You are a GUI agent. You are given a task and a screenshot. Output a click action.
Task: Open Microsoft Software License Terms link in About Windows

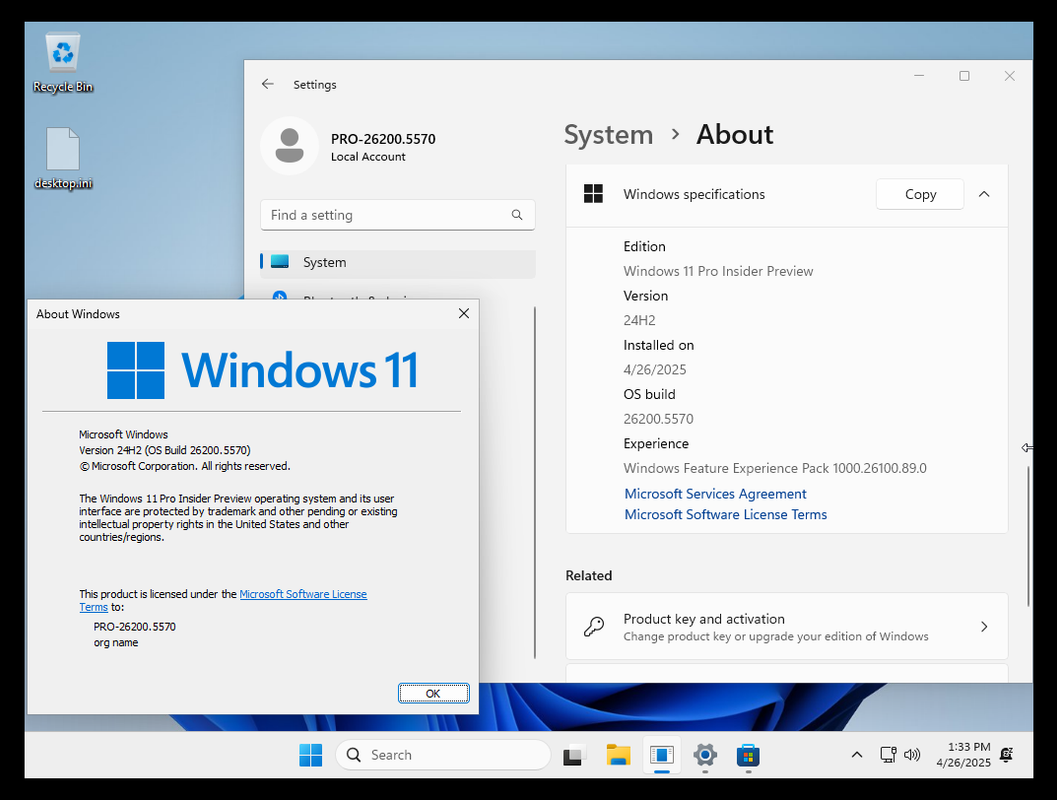(303, 594)
